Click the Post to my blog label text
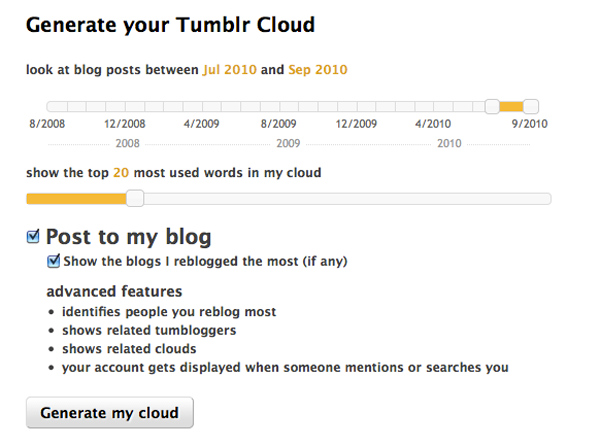Image resolution: width=600 pixels, height=447 pixels. pyautogui.click(x=129, y=237)
